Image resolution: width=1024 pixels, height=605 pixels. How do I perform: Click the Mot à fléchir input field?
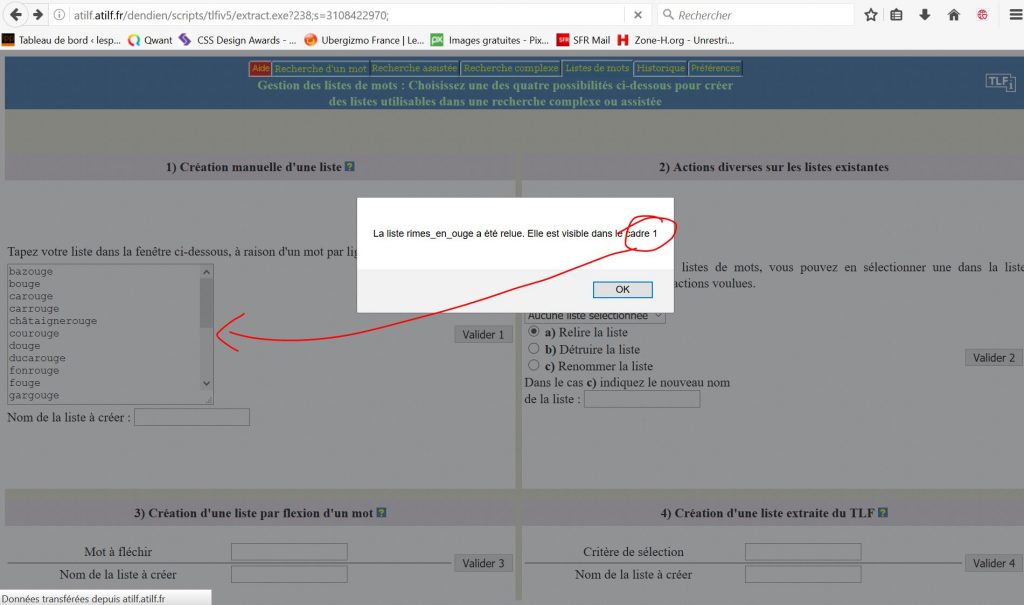click(289, 552)
